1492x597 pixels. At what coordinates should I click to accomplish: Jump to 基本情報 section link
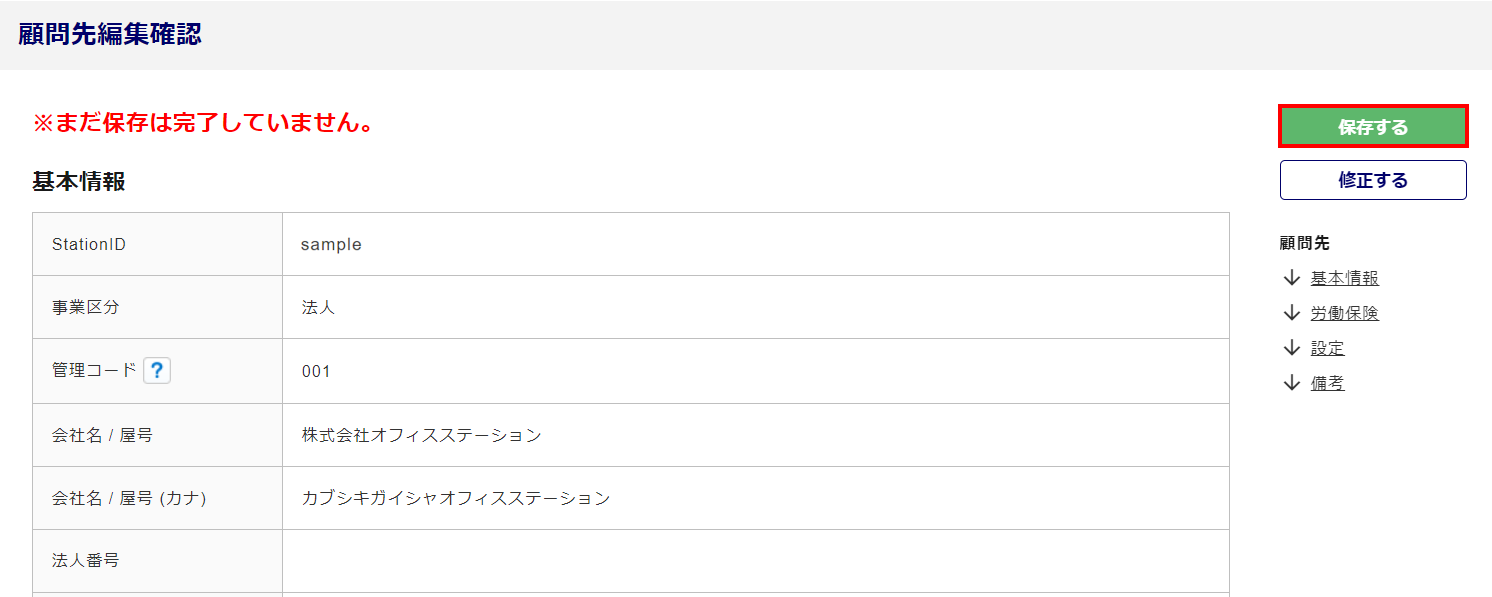1344,278
